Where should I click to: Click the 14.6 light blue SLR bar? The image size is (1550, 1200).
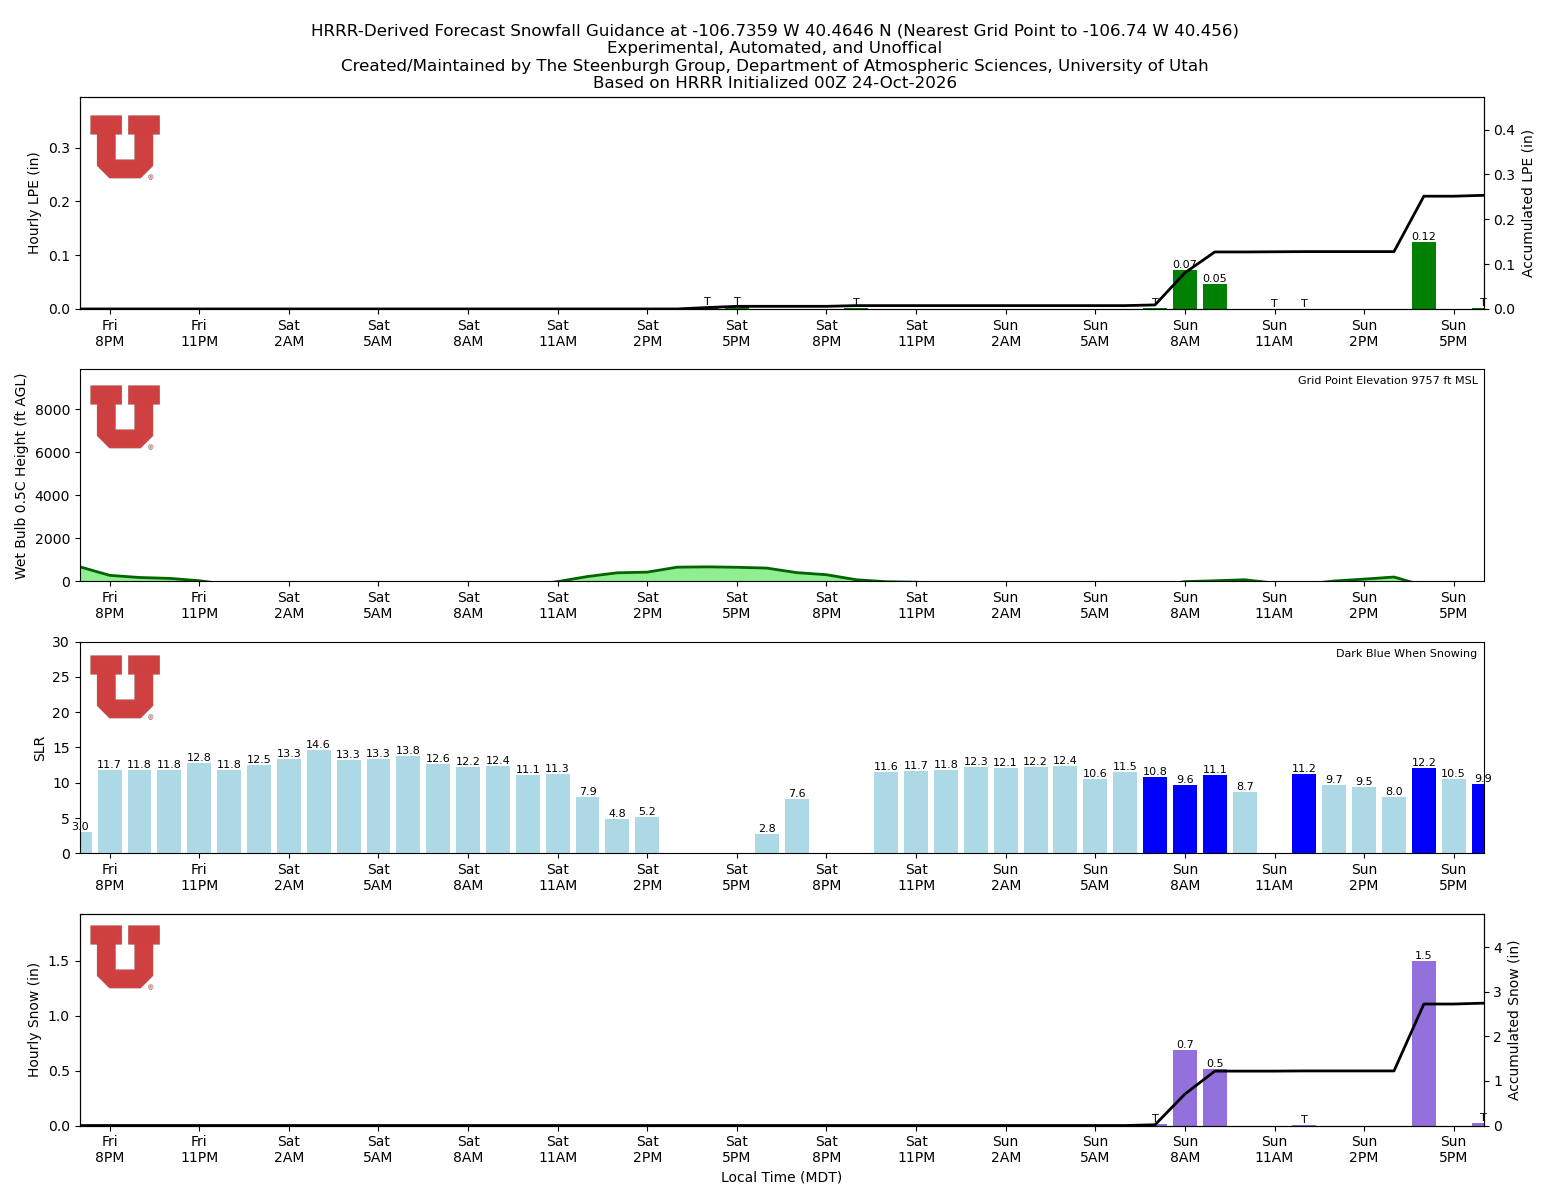318,802
